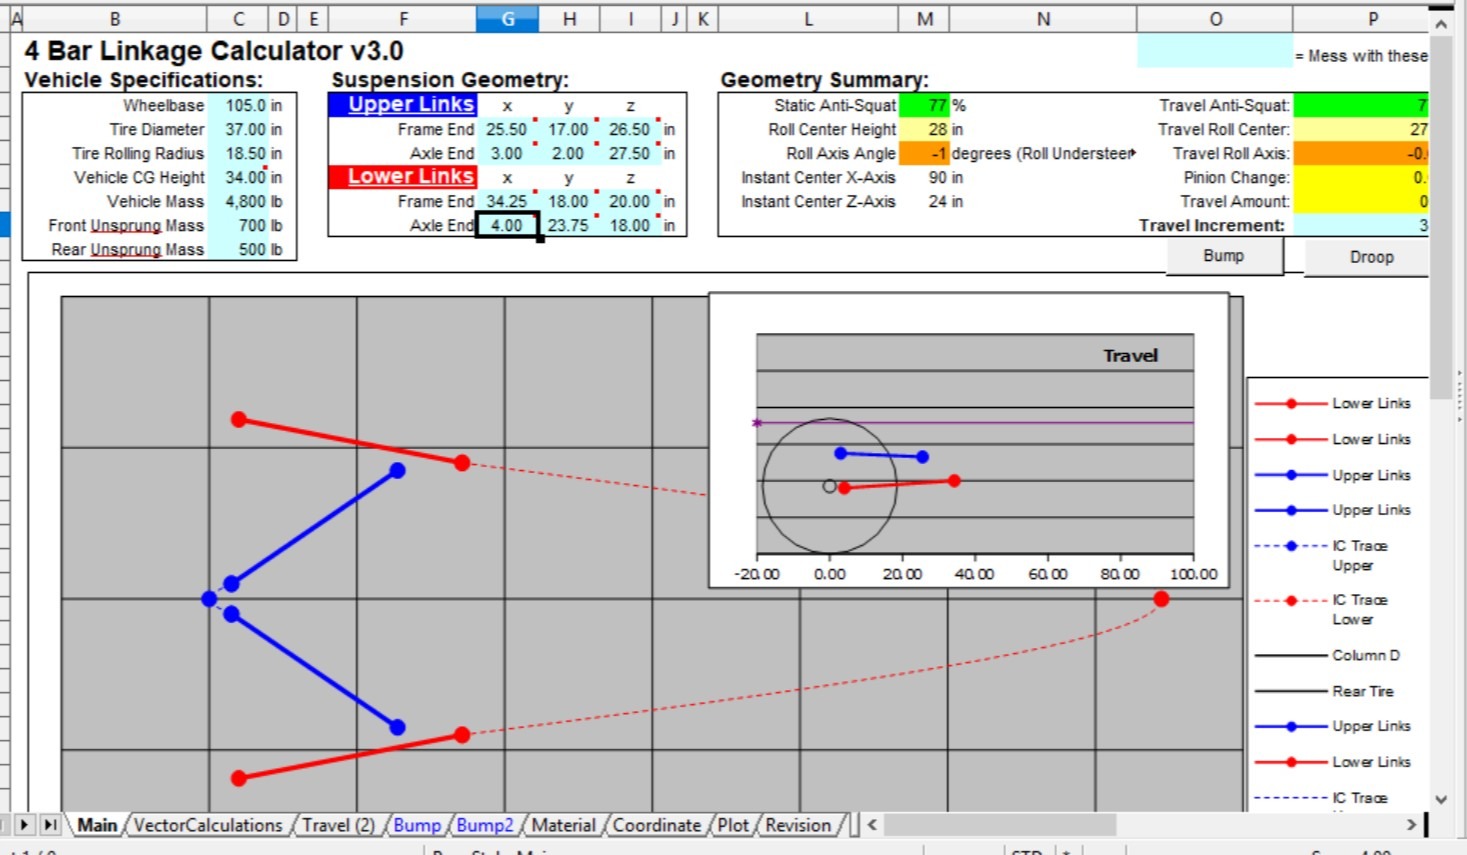The width and height of the screenshot is (1467, 855).
Task: Click the last sheet navigation arrow
Action: (x=49, y=825)
